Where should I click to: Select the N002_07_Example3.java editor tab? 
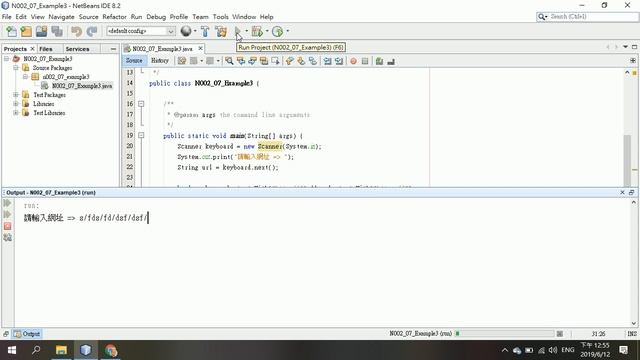pyautogui.click(x=162, y=49)
